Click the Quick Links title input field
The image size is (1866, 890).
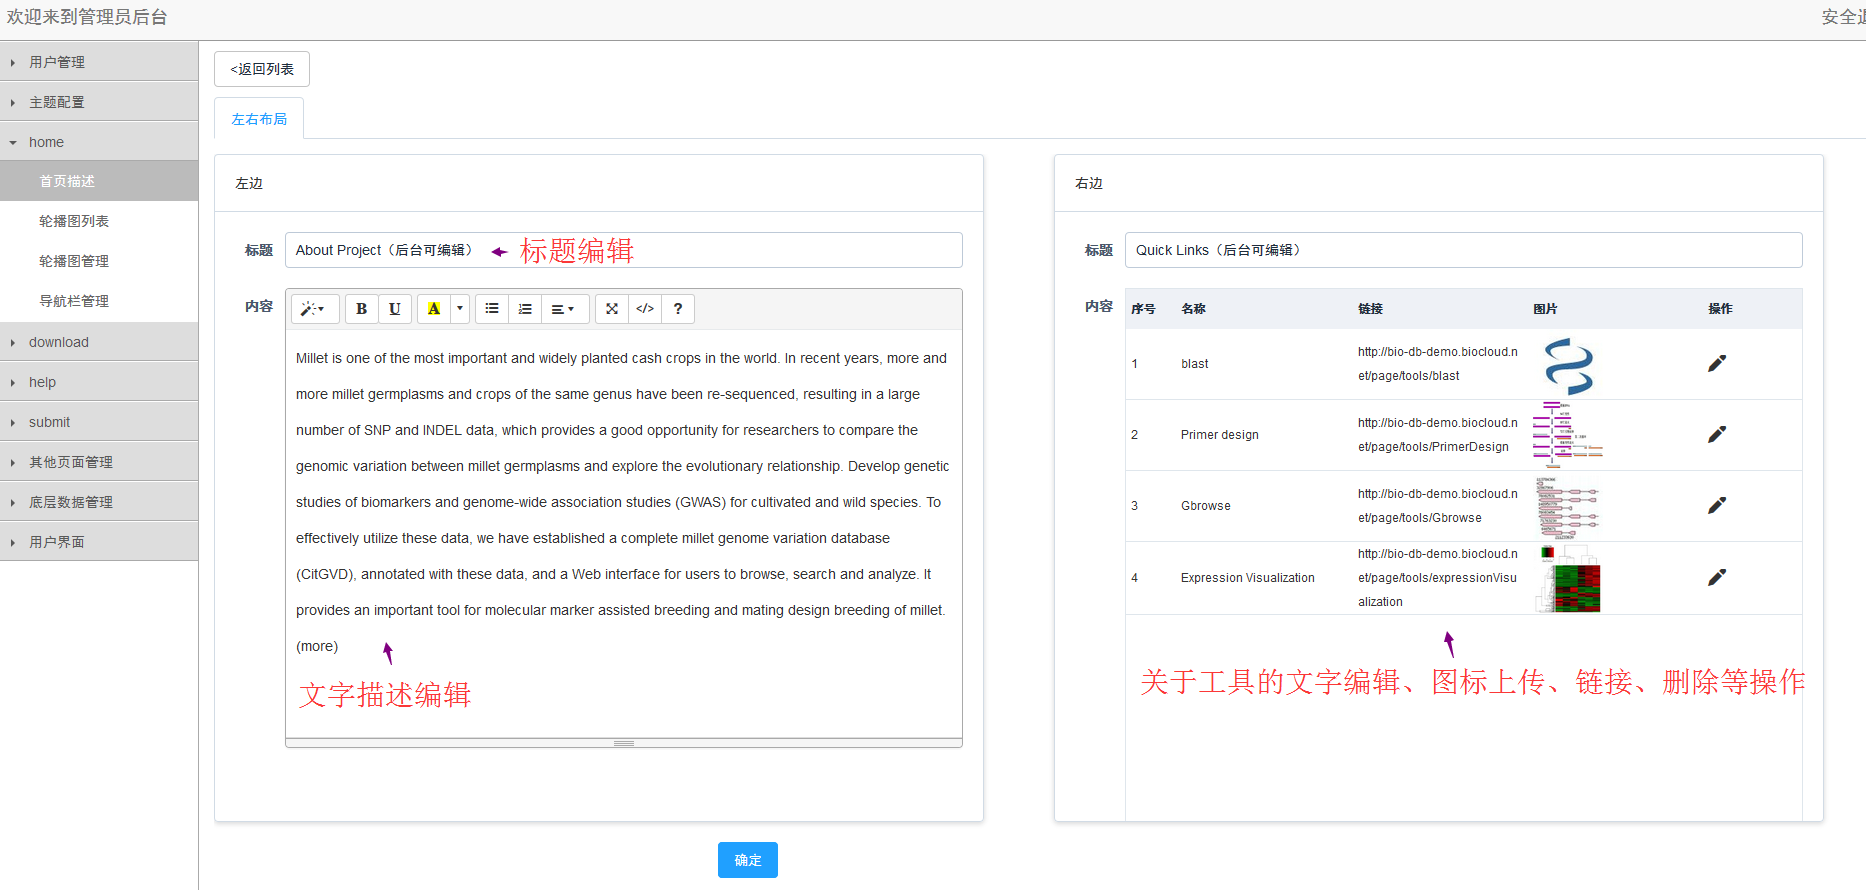(x=1463, y=250)
